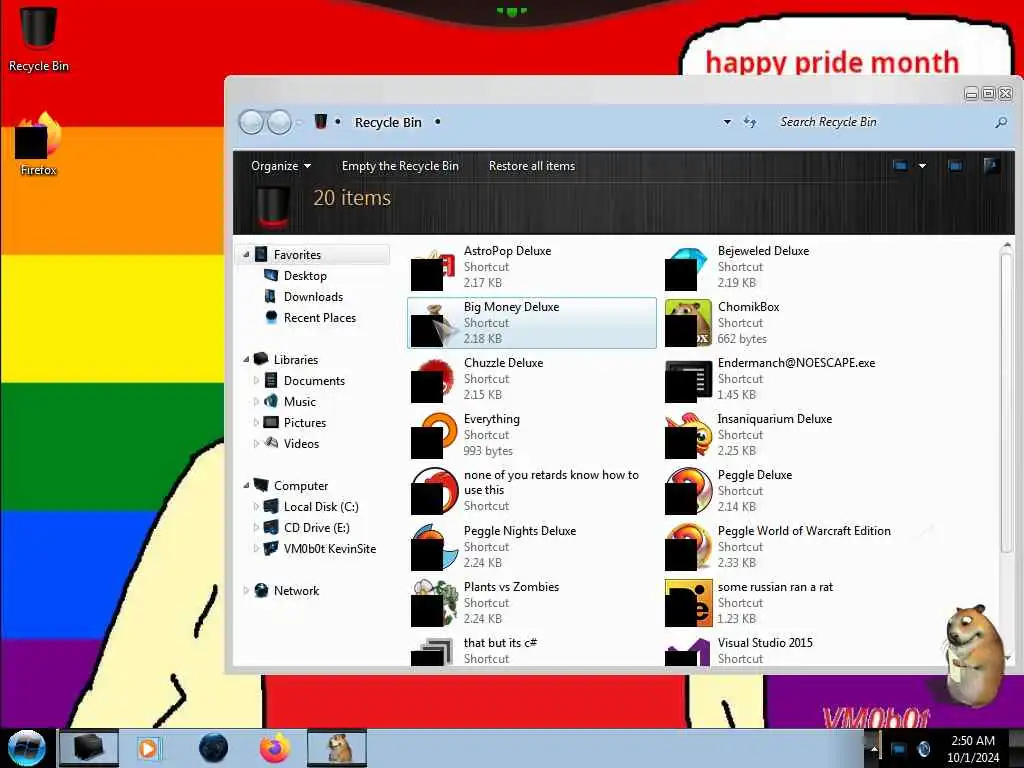Select the Peggle Nights Deluxe icon
Viewport: 1024px width, 768px height.
coord(434,547)
